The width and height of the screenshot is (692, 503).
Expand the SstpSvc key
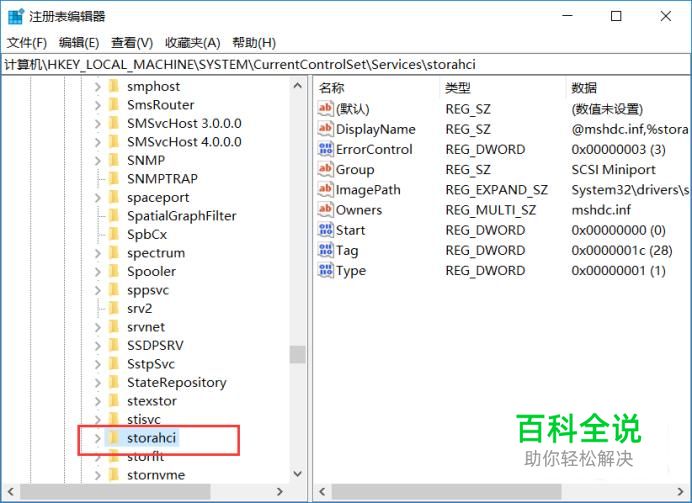pyautogui.click(x=98, y=364)
